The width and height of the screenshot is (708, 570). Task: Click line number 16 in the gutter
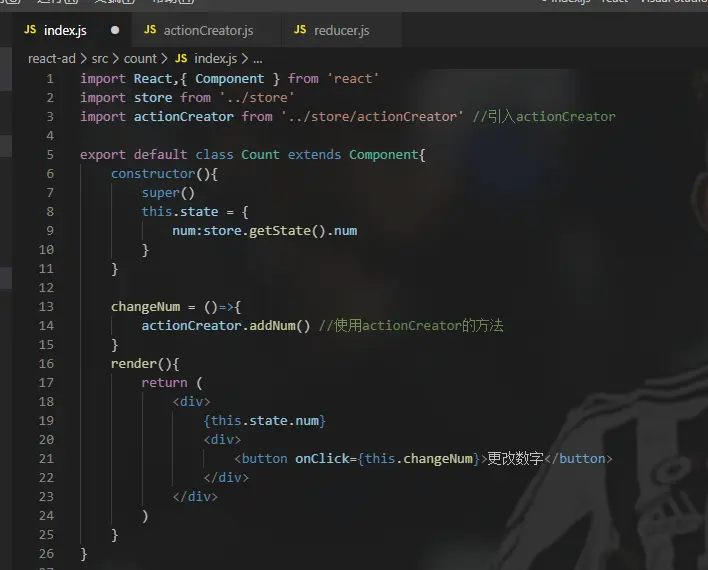pos(46,364)
